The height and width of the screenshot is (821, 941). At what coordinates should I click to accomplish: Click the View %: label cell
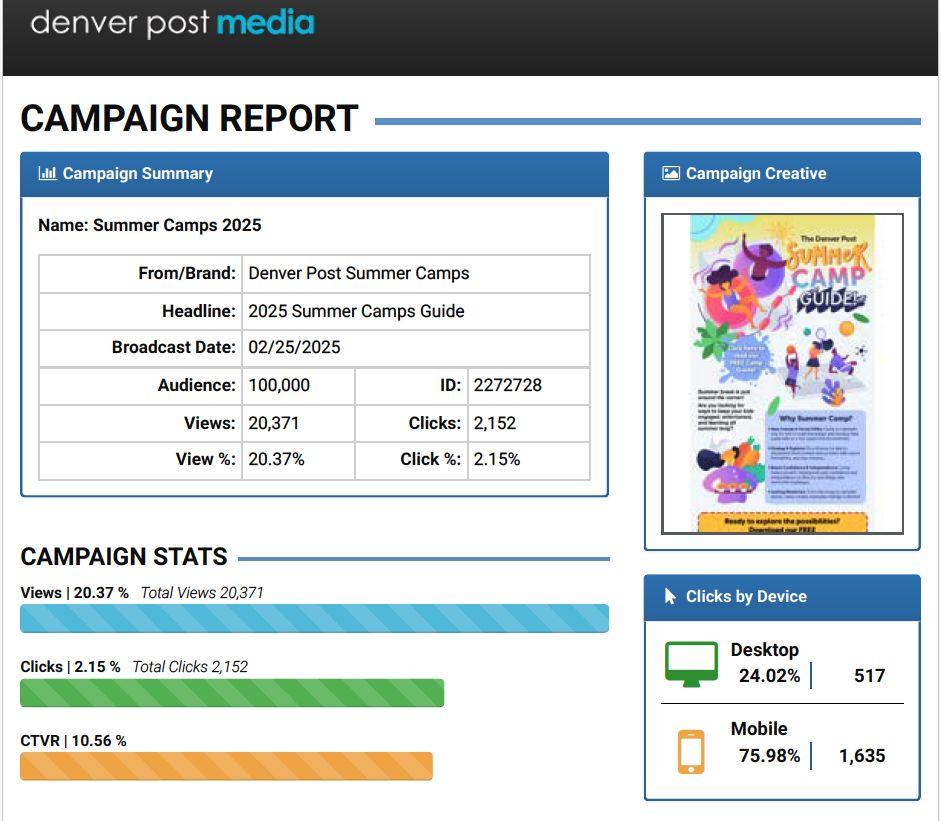140,460
